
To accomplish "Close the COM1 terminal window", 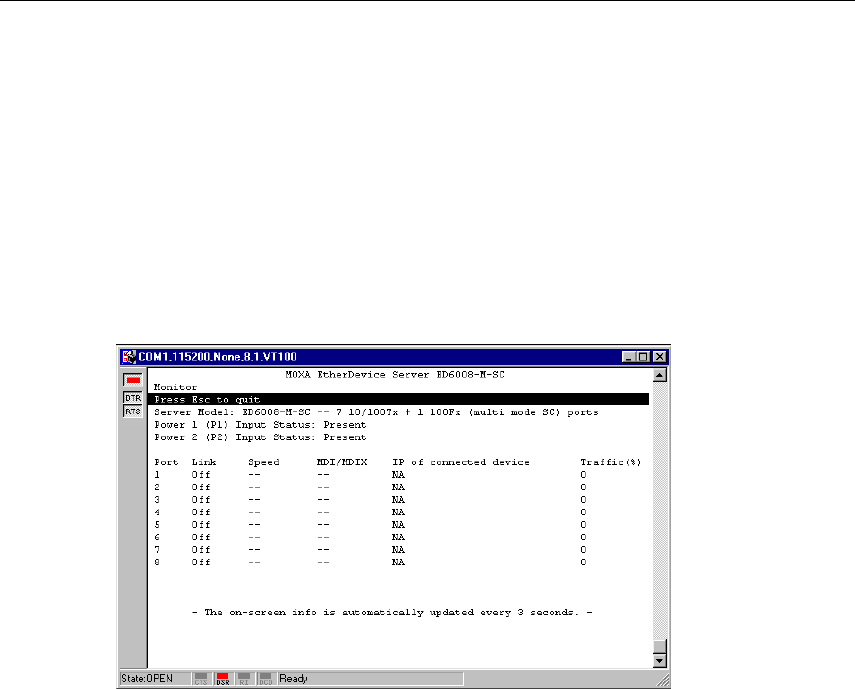I will [660, 357].
